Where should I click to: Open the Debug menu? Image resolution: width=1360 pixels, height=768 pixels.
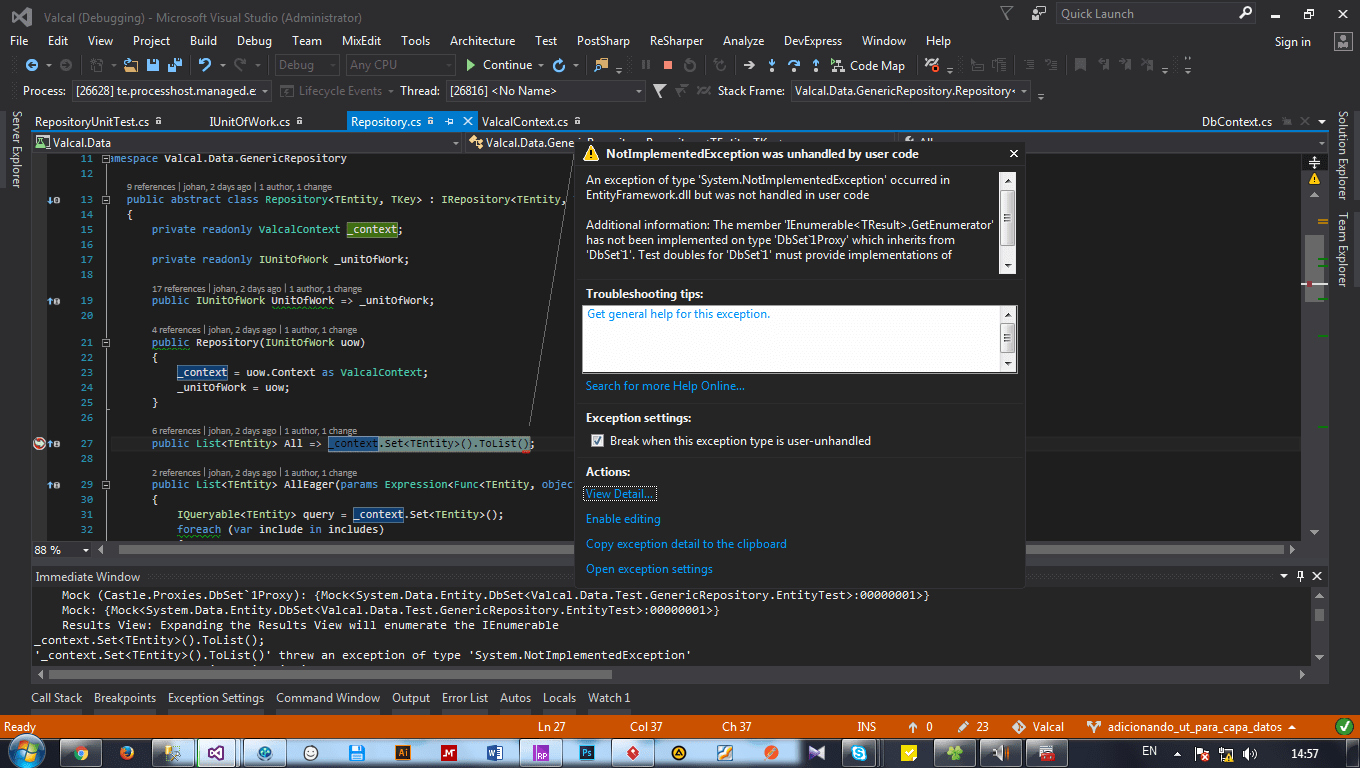[x=254, y=41]
